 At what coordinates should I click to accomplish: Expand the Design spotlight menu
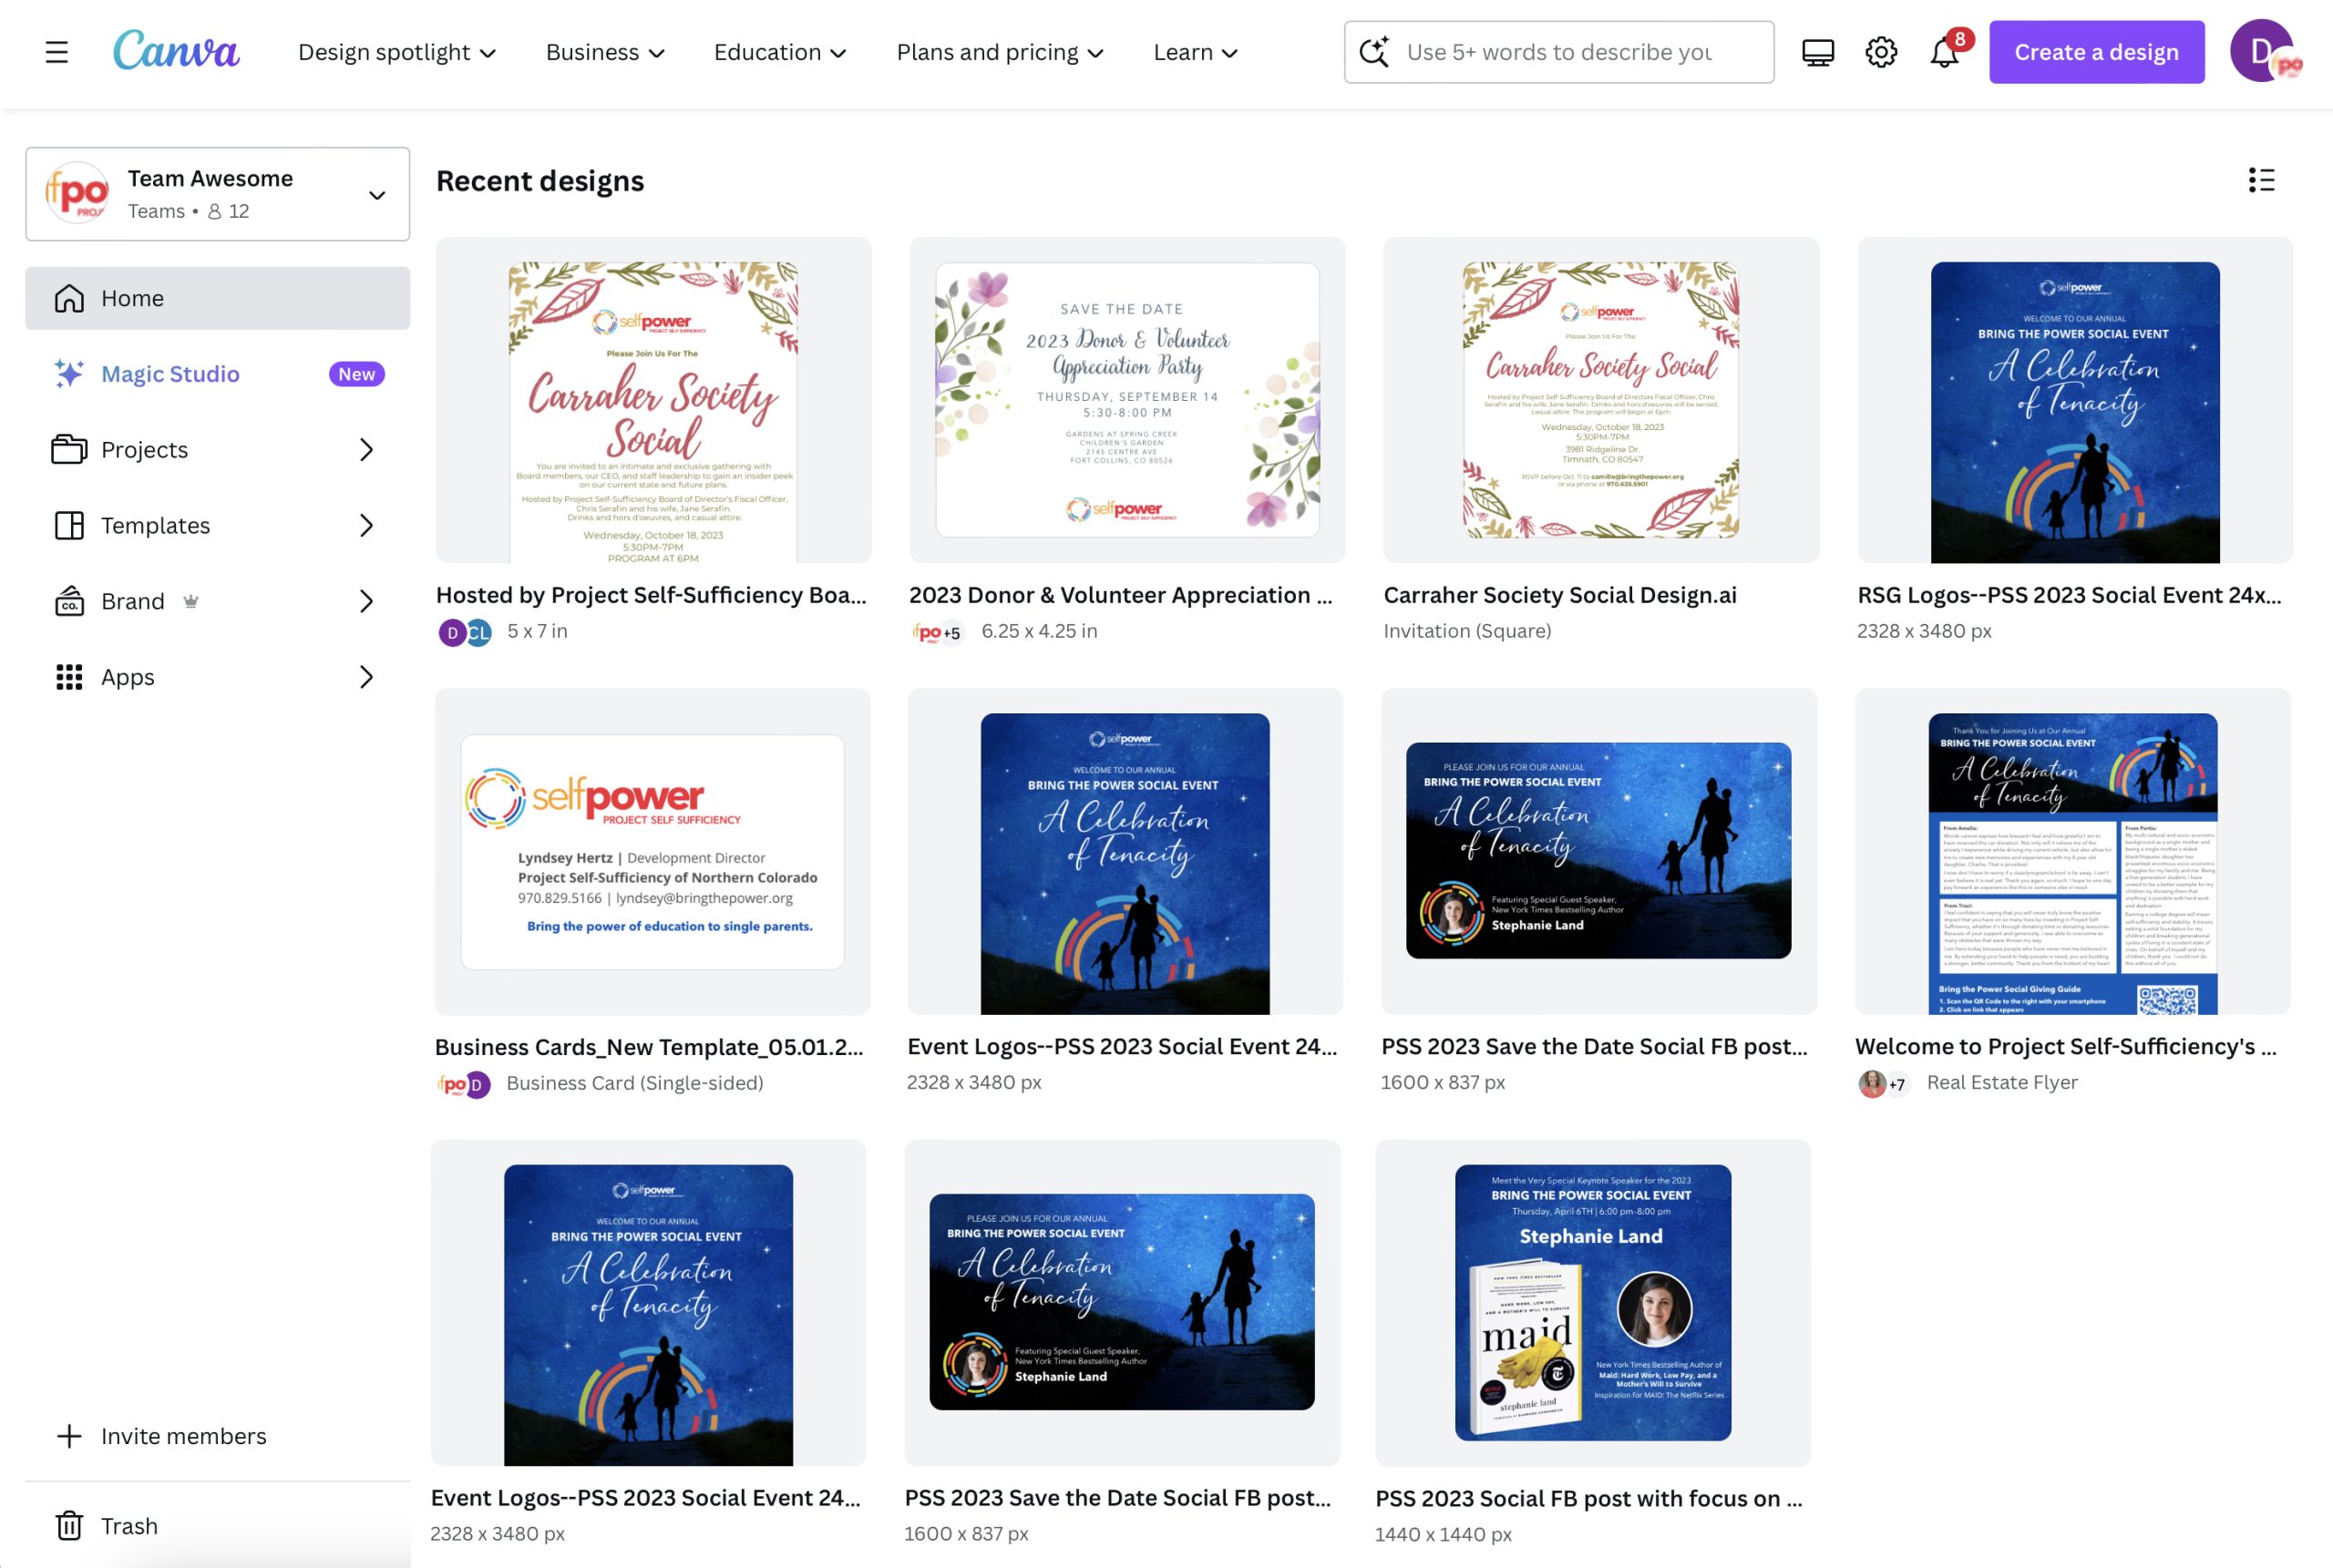tap(397, 52)
